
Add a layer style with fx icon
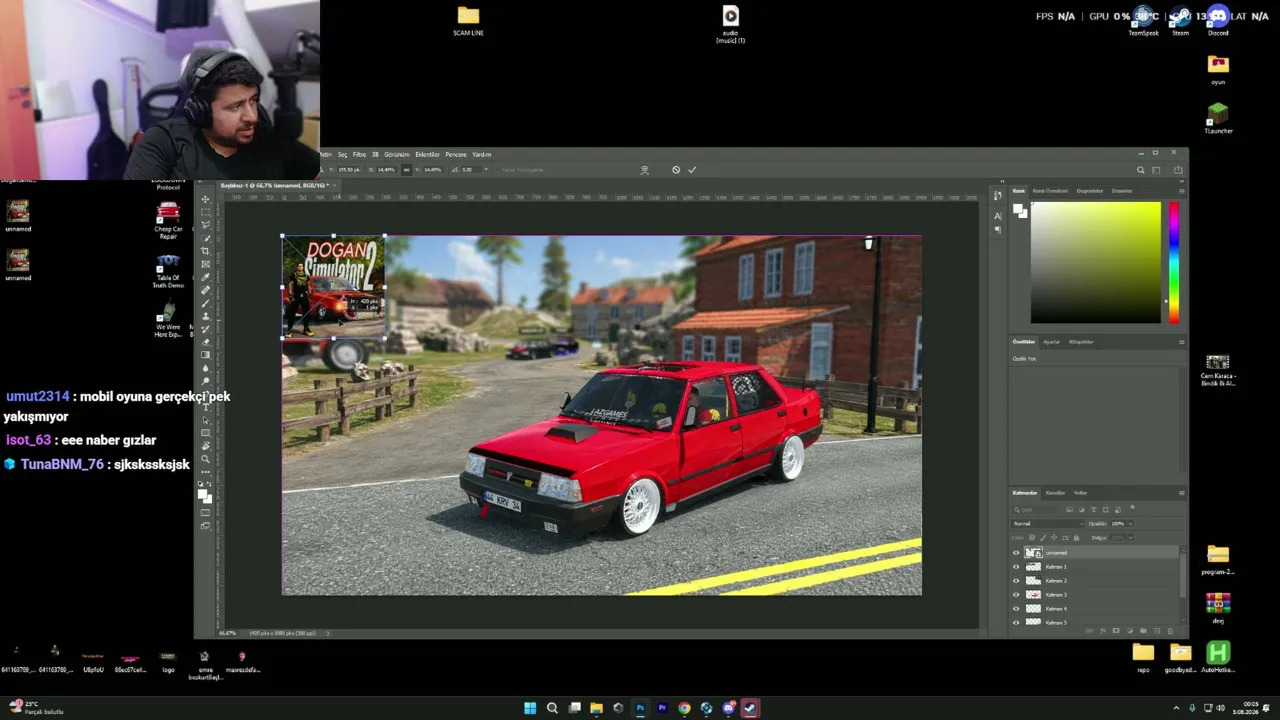point(1102,631)
